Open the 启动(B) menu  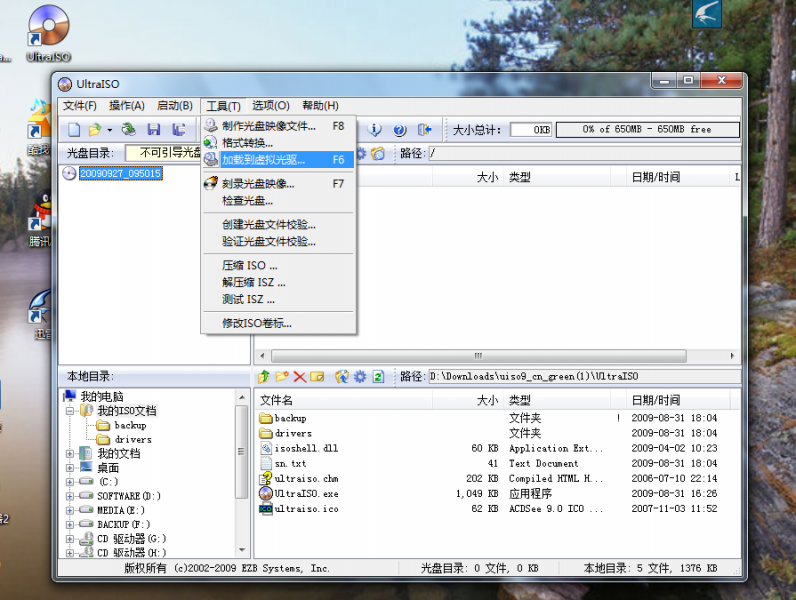[175, 106]
